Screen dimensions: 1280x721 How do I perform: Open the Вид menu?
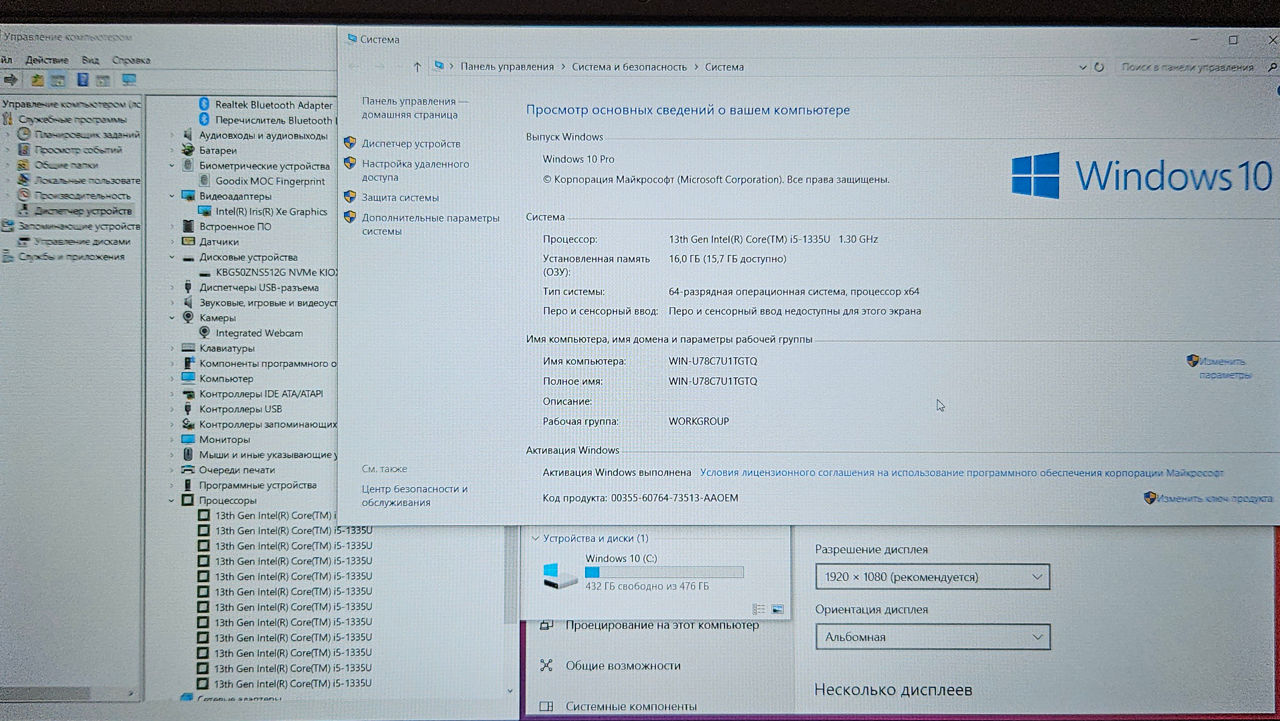pyautogui.click(x=90, y=60)
